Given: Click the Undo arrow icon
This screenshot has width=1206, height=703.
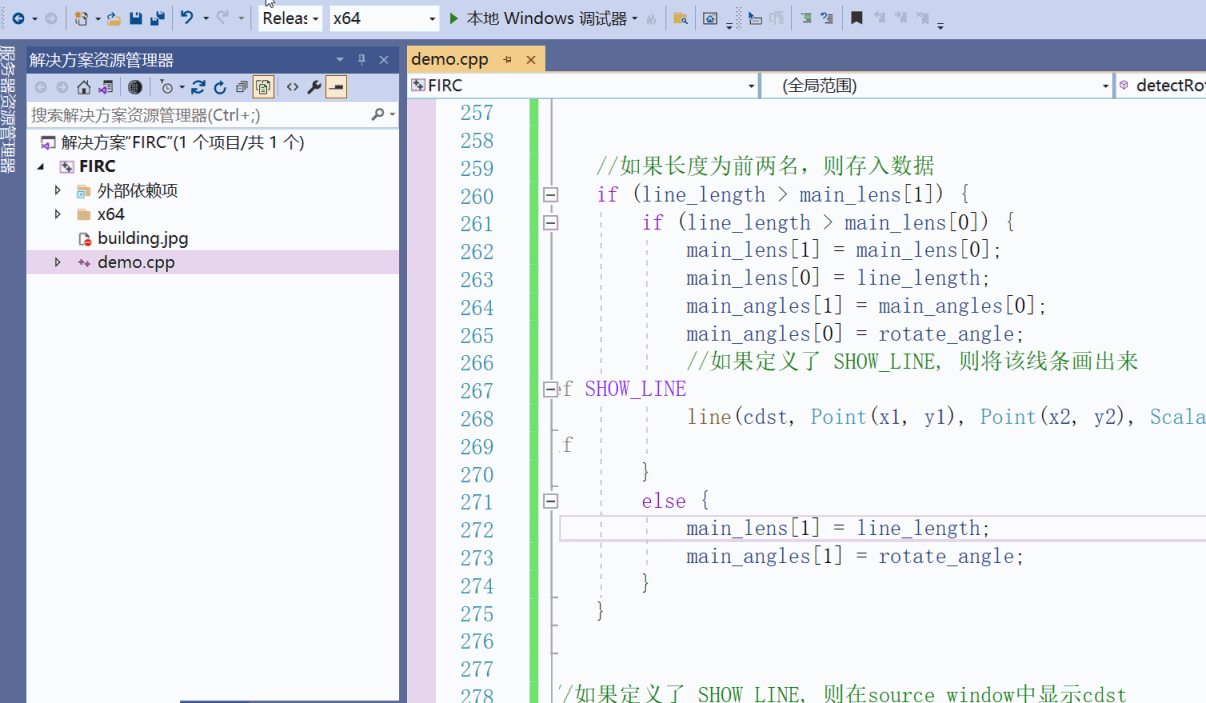Looking at the screenshot, I should (187, 18).
